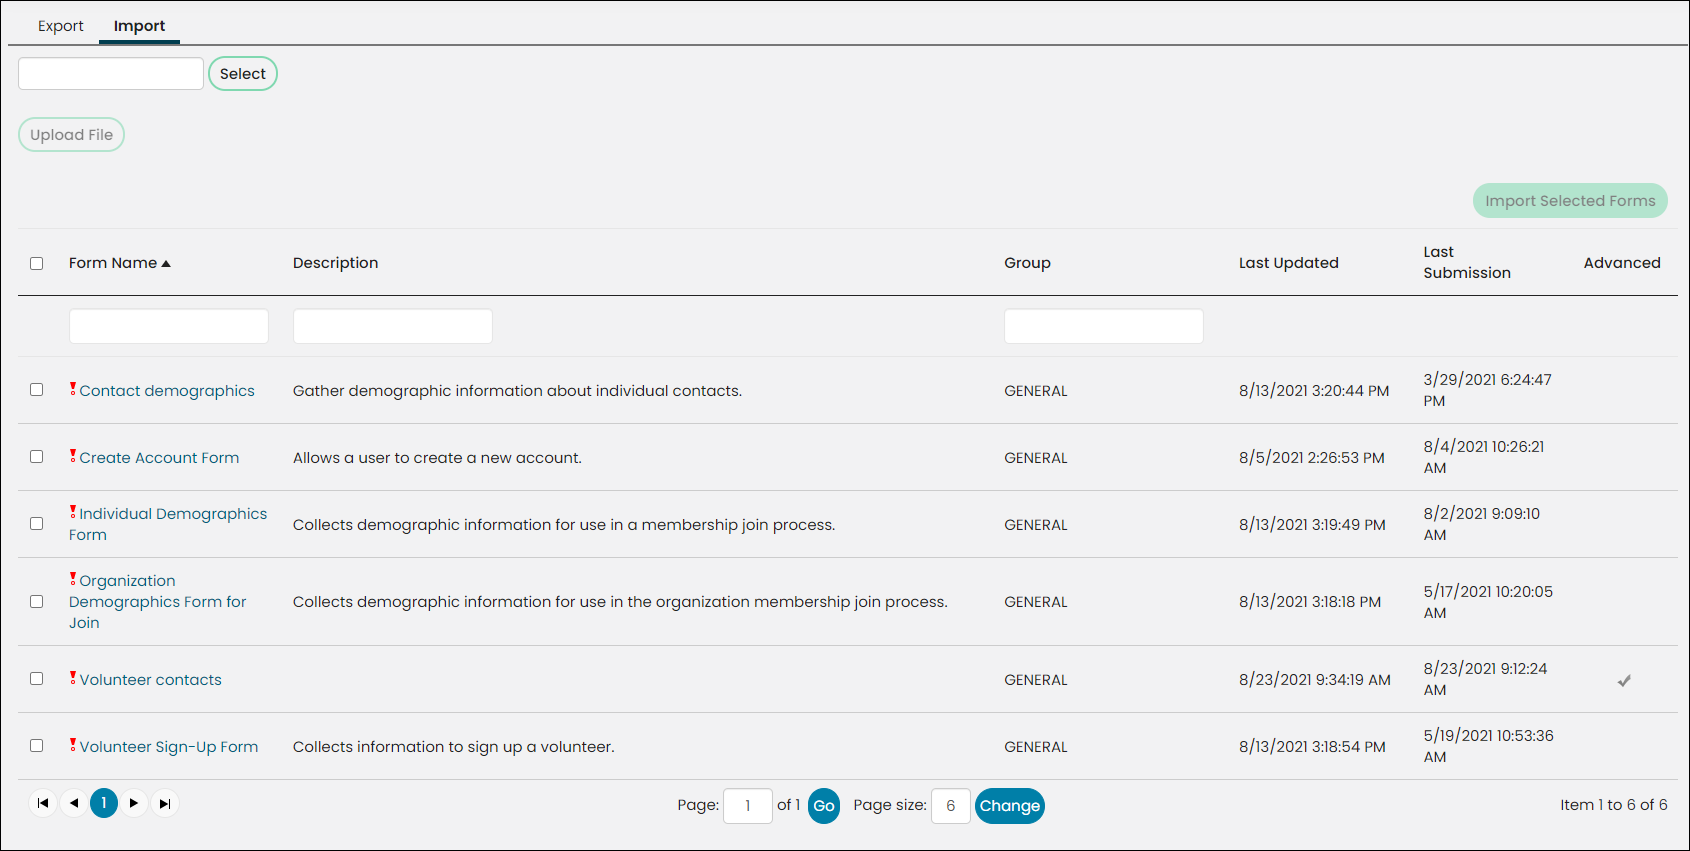Open the Contact demographics form link
1690x851 pixels.
click(167, 391)
